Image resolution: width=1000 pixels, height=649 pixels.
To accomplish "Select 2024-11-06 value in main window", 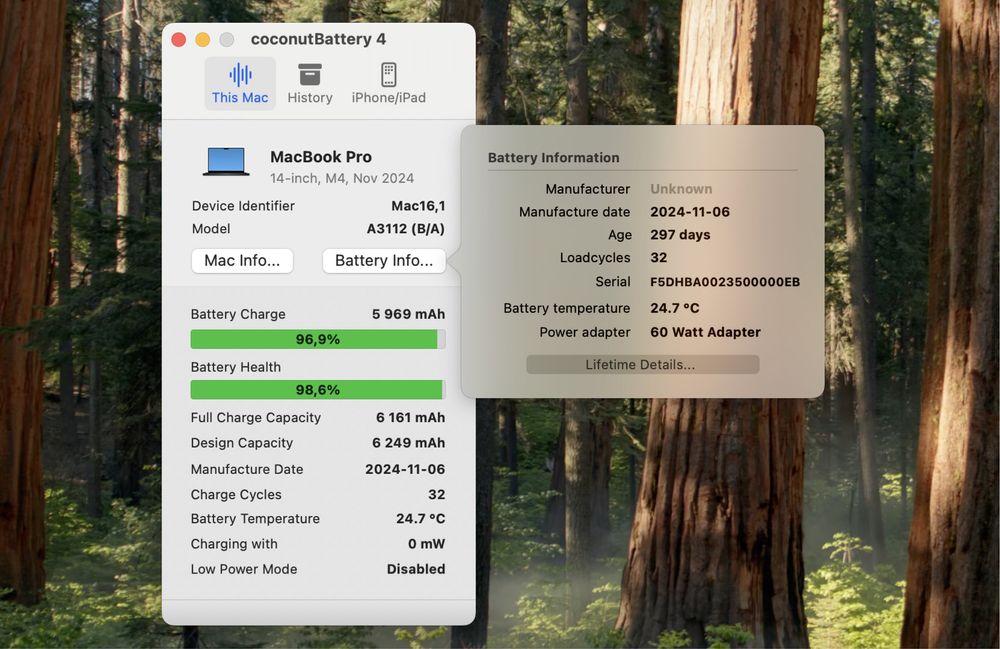I will coord(405,469).
